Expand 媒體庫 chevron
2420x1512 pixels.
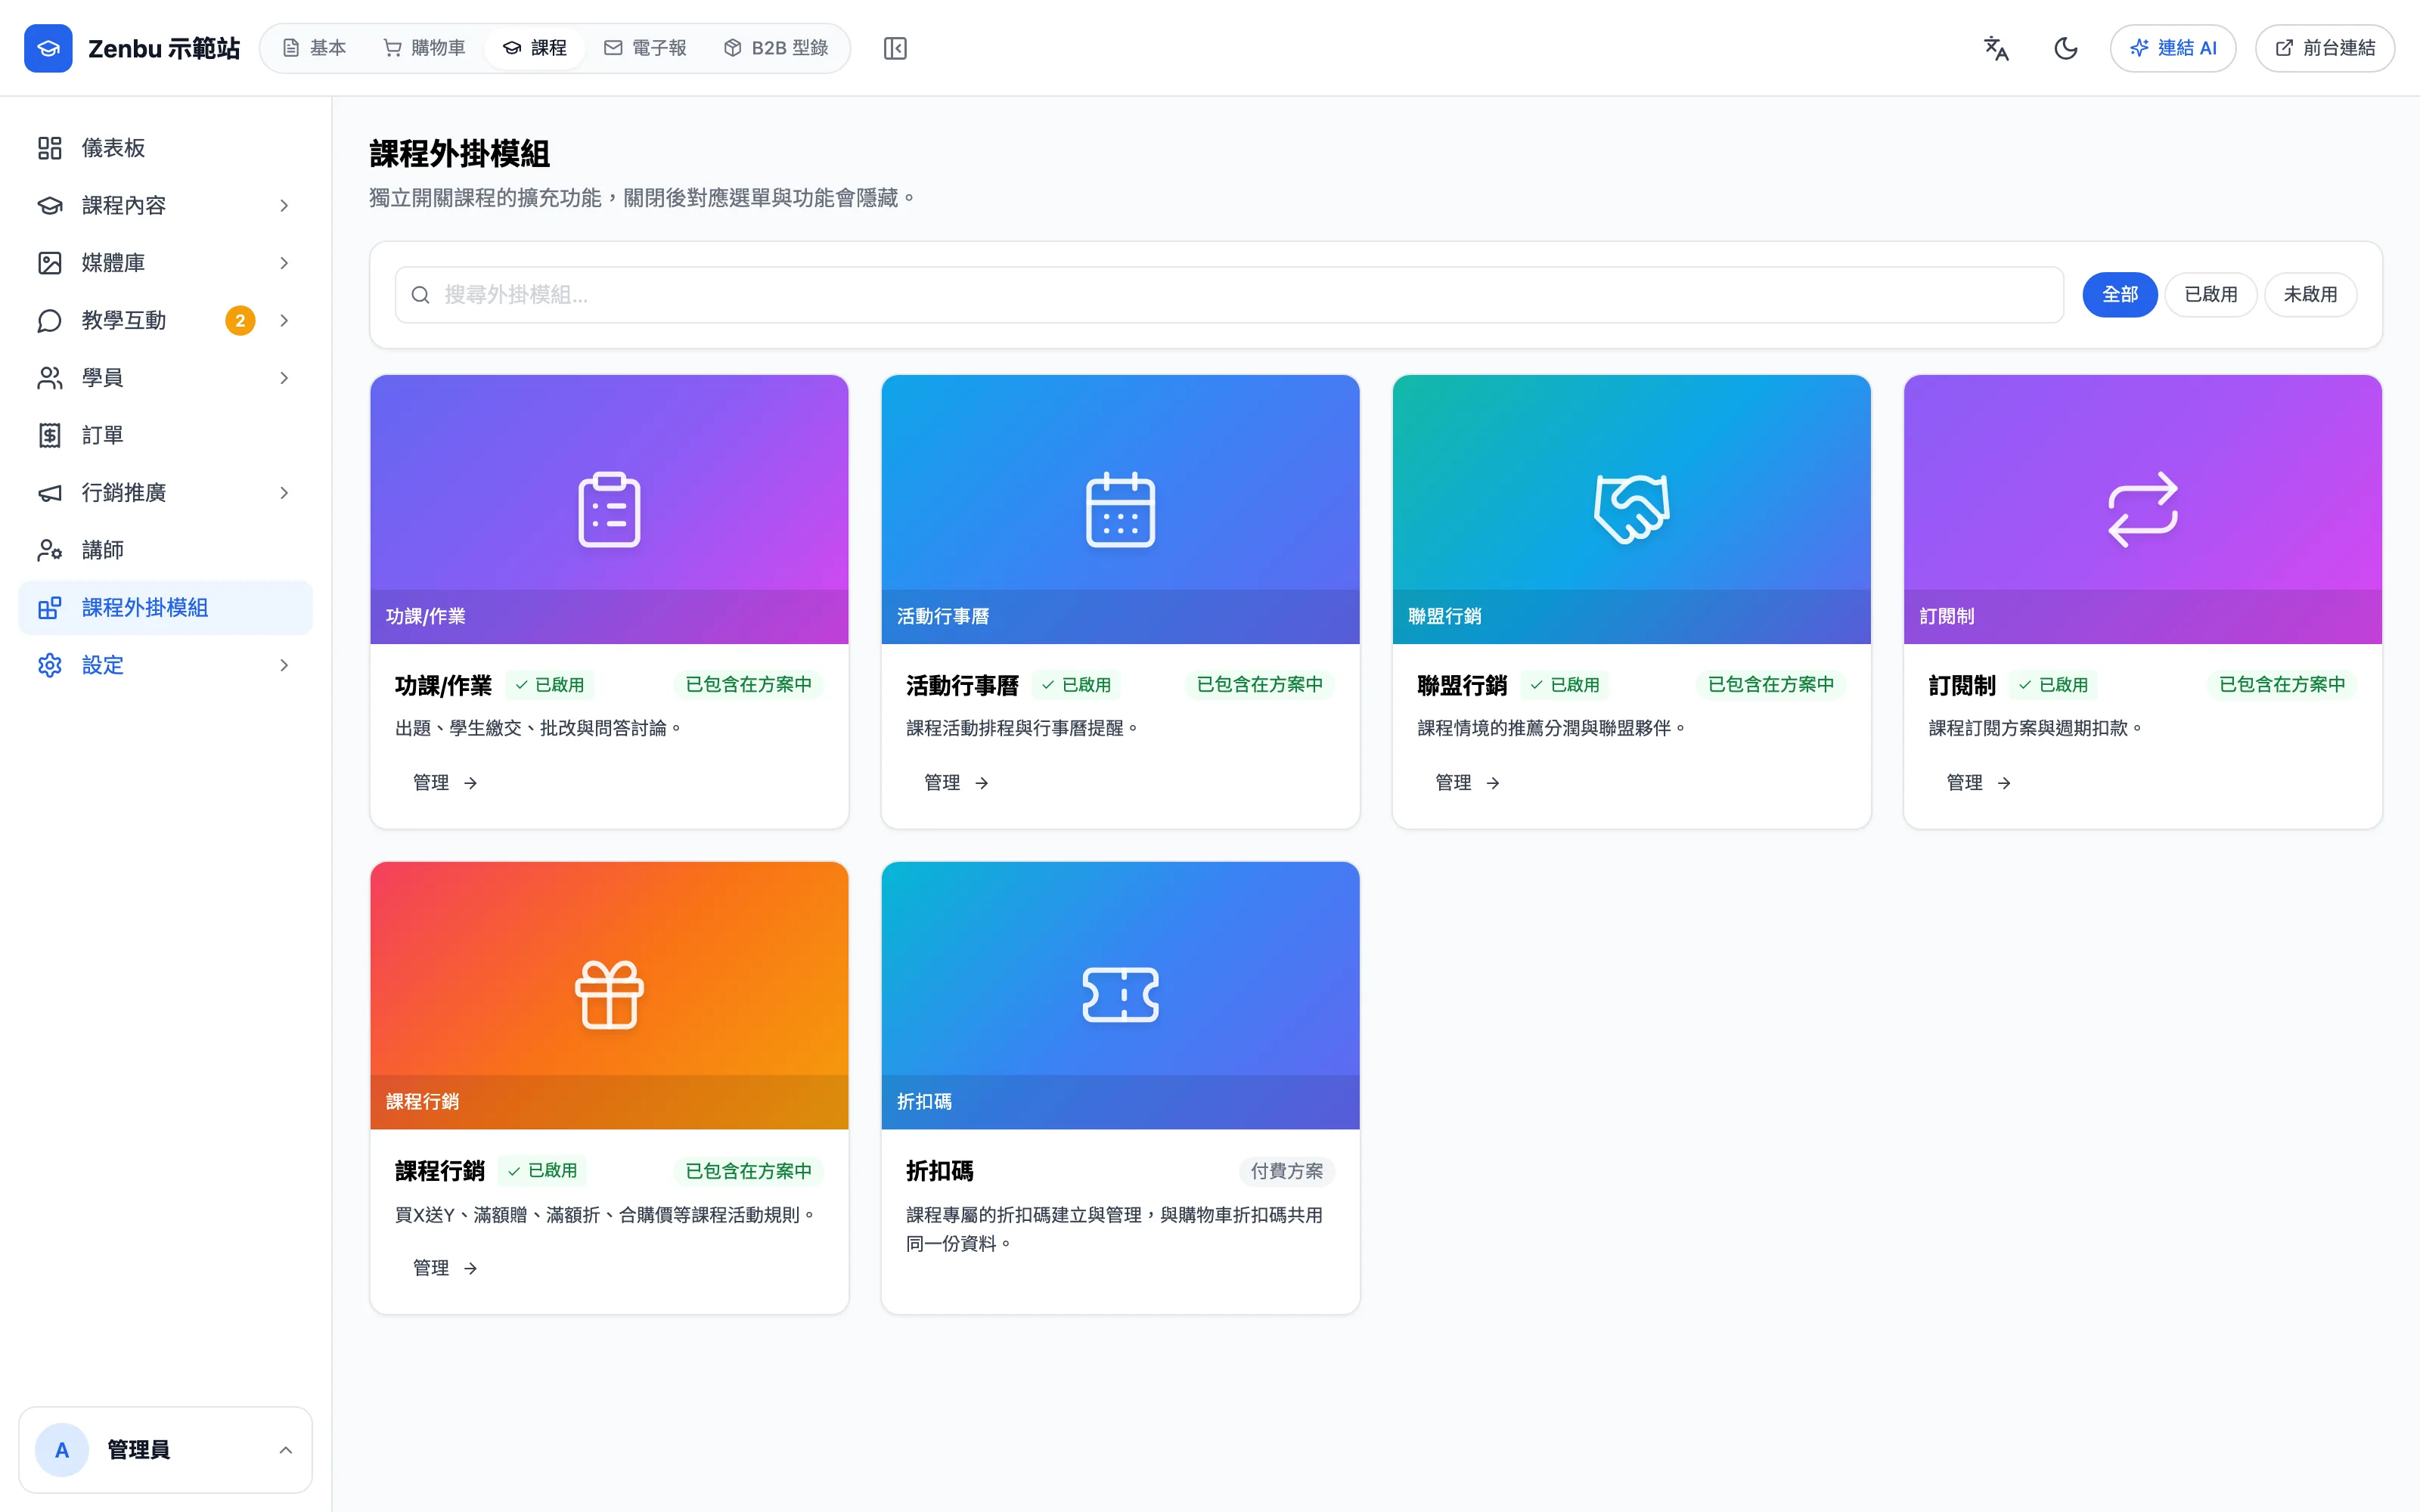coord(284,263)
